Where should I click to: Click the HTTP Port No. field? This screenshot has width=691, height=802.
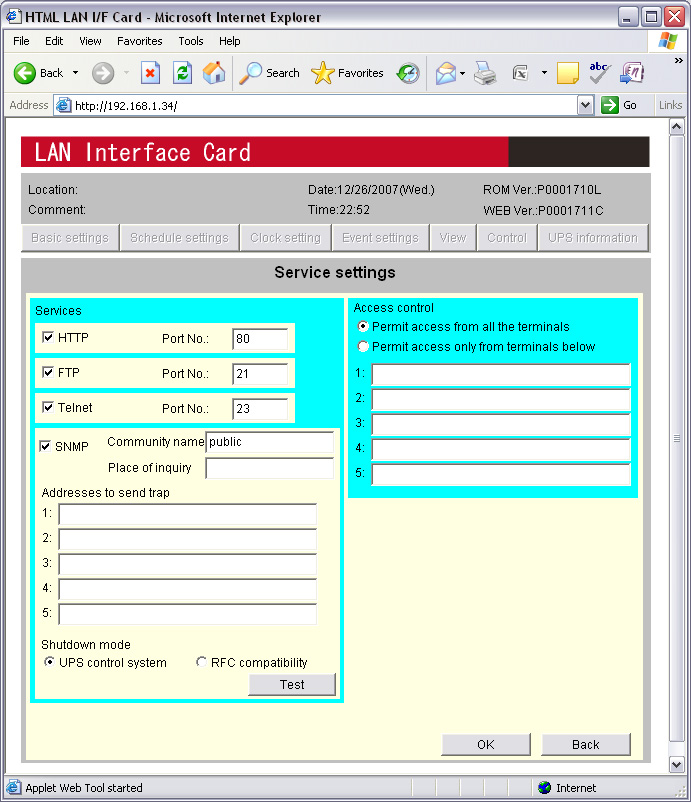pyautogui.click(x=260, y=339)
